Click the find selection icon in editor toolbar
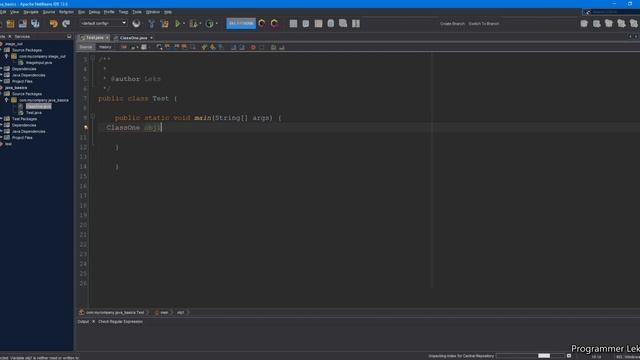Image resolution: width=640 pixels, height=360 pixels. click(159, 47)
